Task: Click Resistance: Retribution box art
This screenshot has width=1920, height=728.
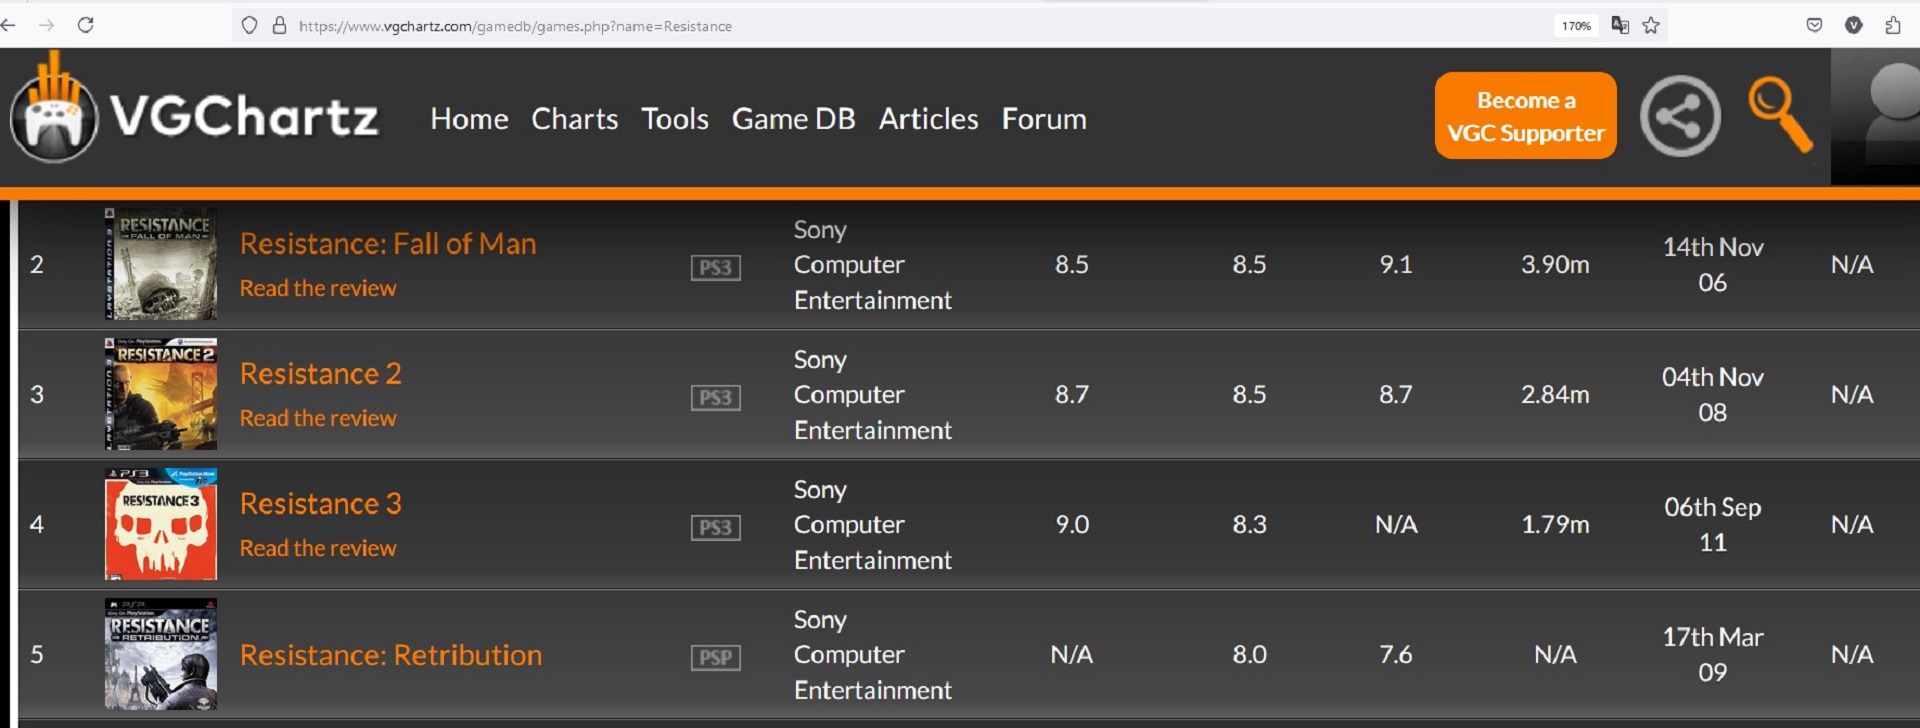Action: [x=161, y=654]
